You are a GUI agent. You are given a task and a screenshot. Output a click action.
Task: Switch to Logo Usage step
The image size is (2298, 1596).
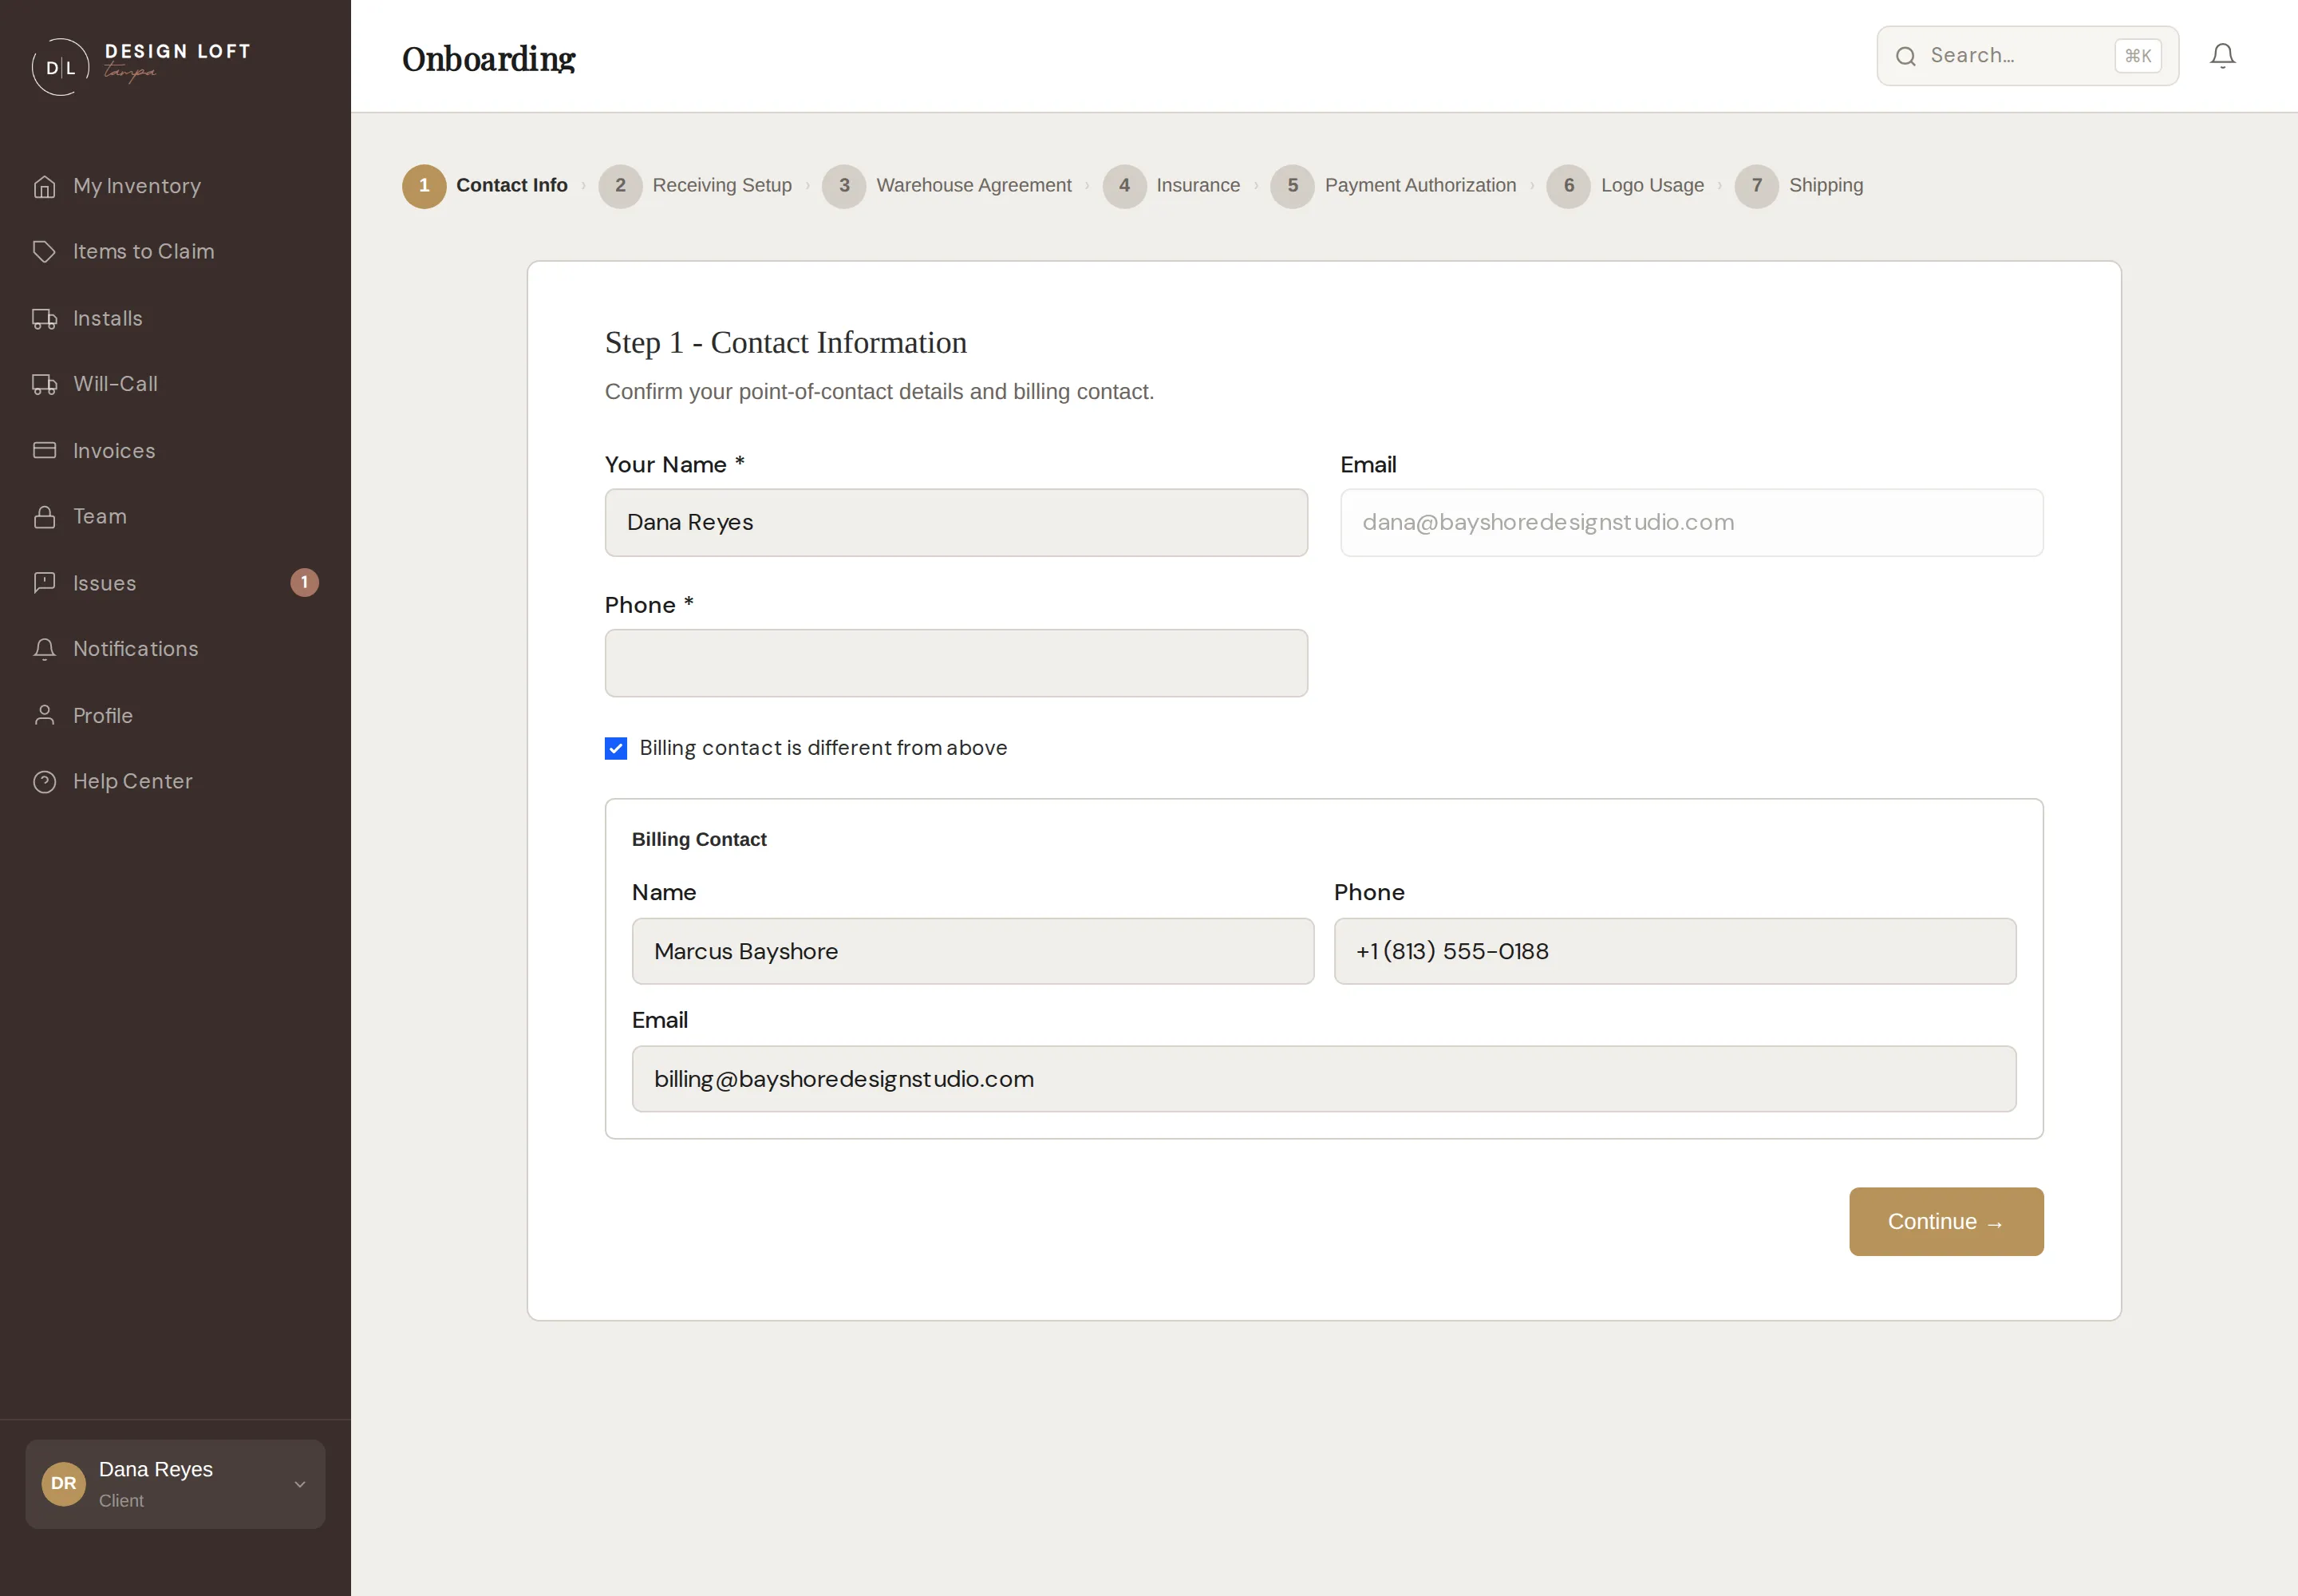tap(1652, 186)
